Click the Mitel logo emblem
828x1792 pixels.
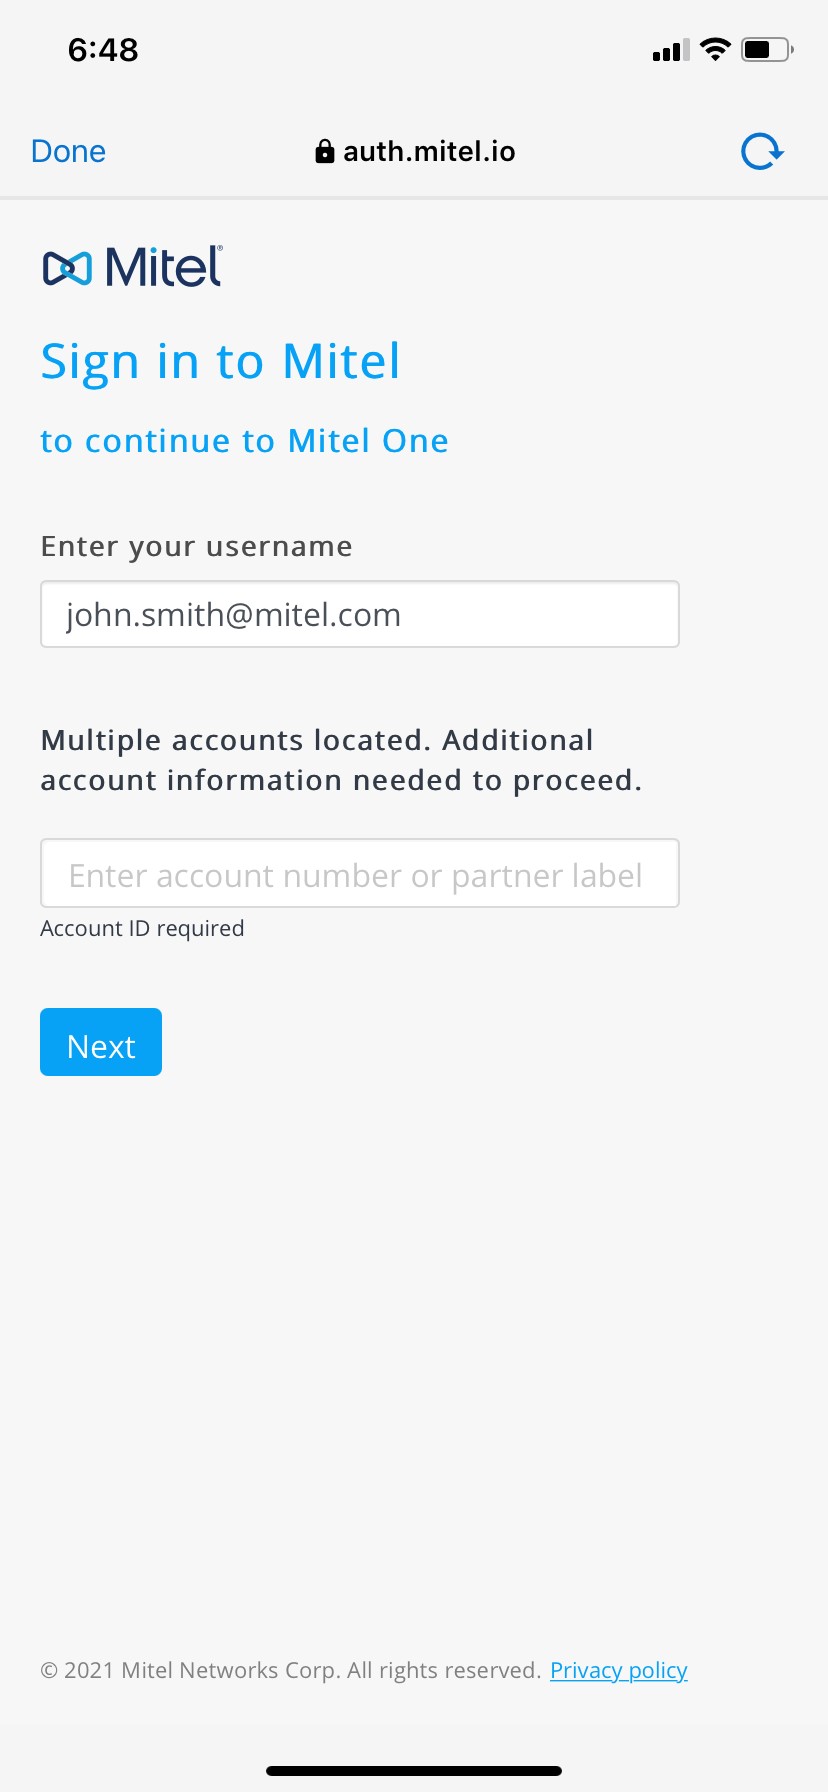(67, 268)
